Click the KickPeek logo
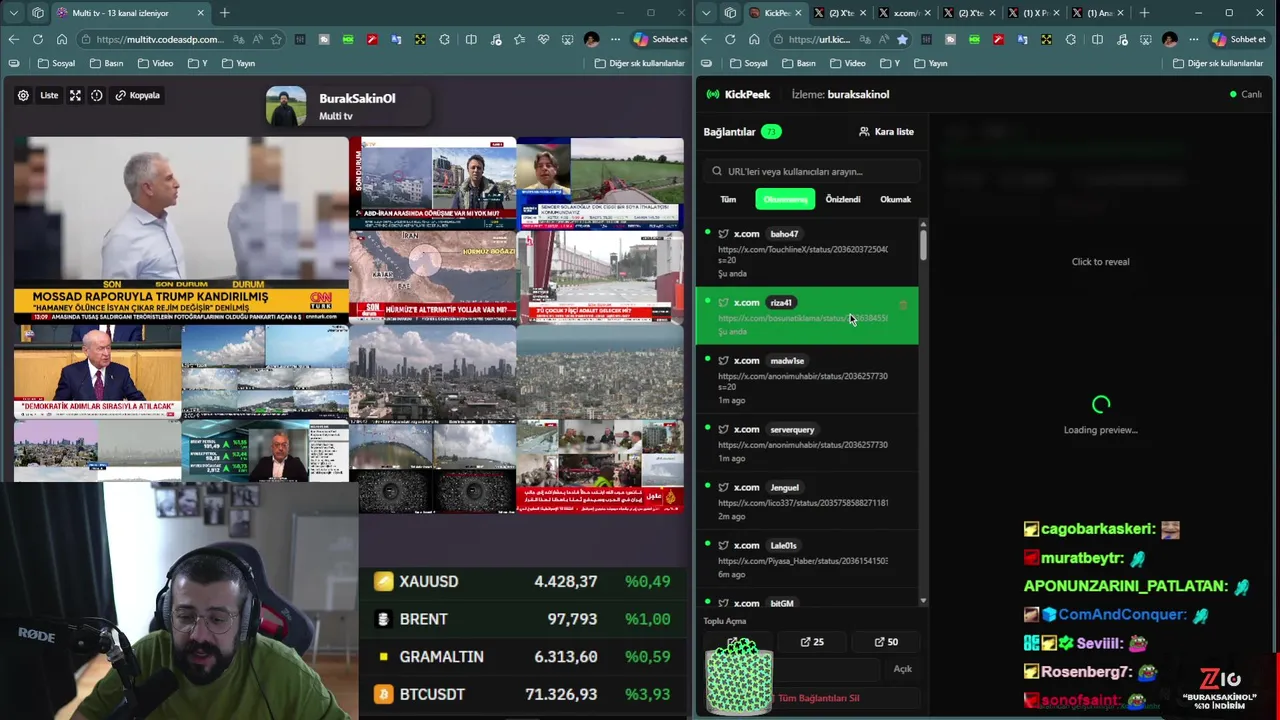 pyautogui.click(x=738, y=94)
